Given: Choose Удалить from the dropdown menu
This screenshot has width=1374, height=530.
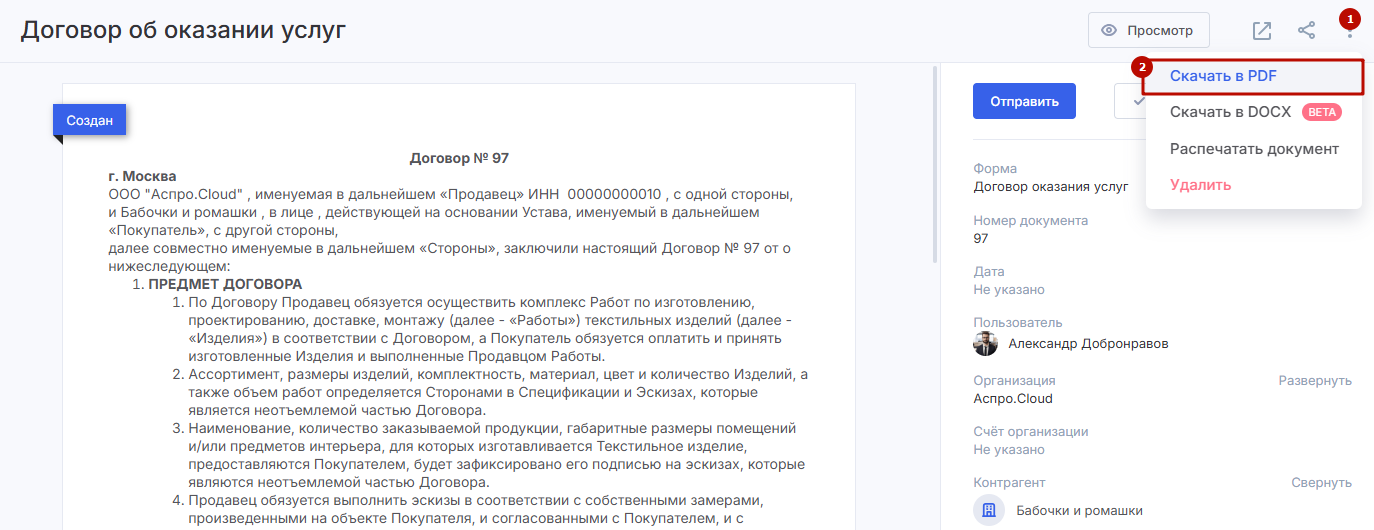Looking at the screenshot, I should click(1253, 185).
